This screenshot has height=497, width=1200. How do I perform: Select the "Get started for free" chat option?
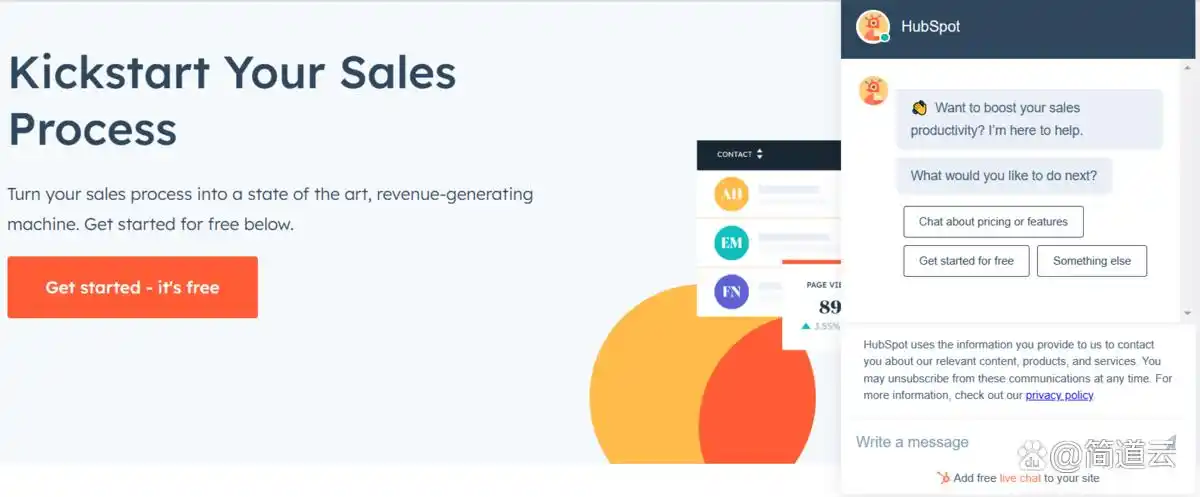[966, 261]
